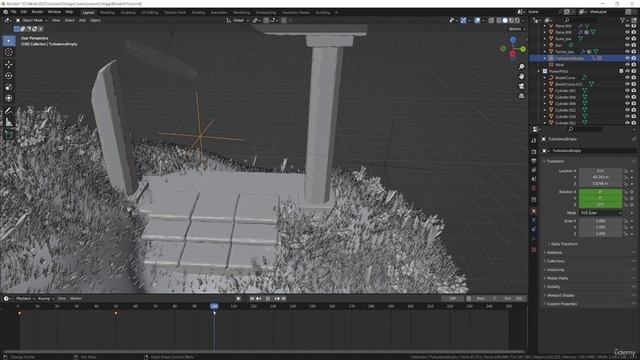Open the Render properties tab
640x360 pixels.
[x=533, y=152]
